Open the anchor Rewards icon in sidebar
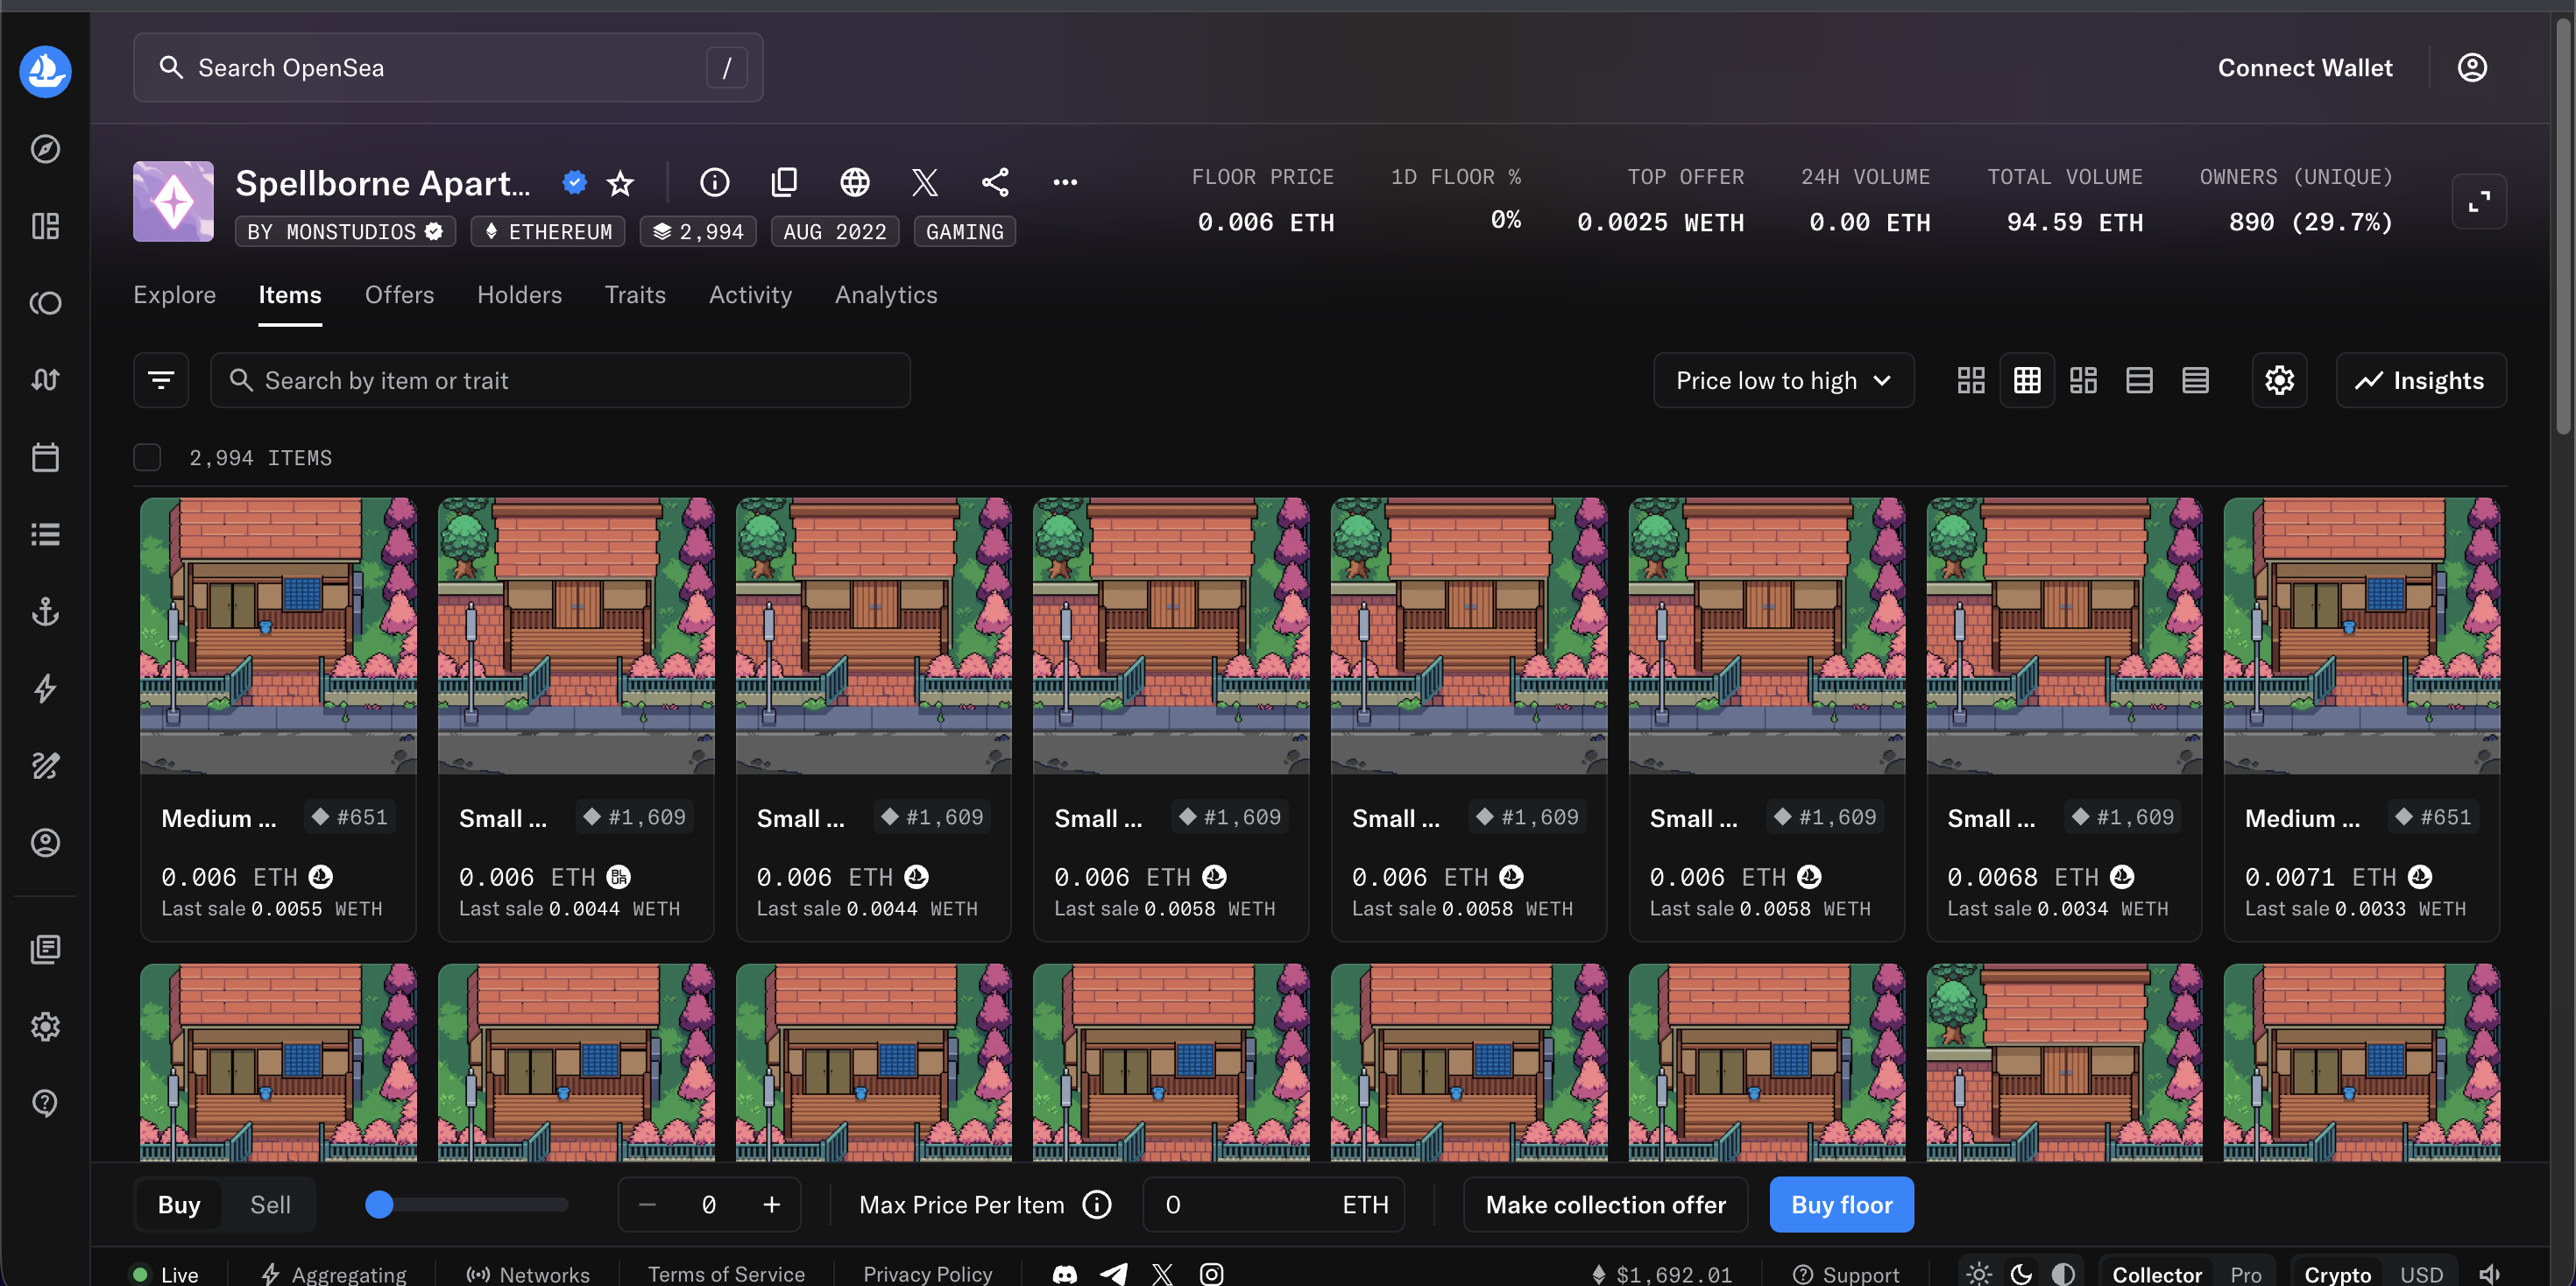This screenshot has width=2576, height=1286. pos(45,611)
